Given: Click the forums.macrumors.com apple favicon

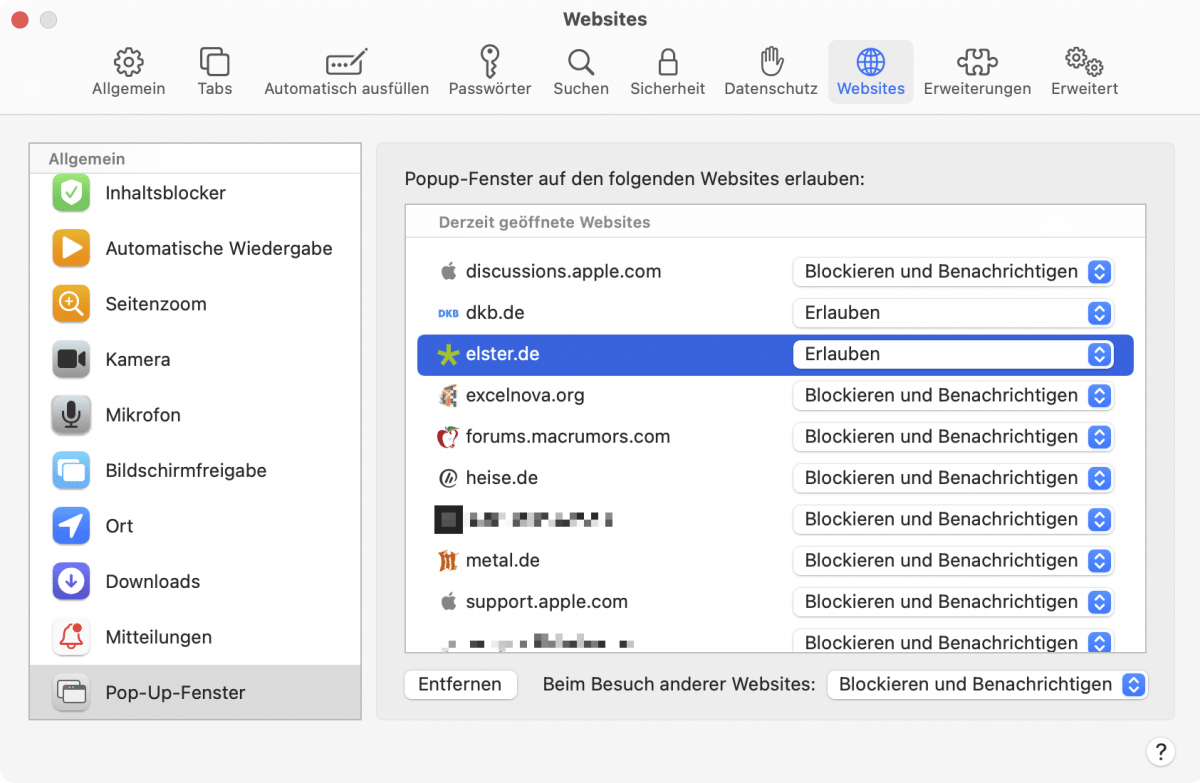Looking at the screenshot, I should pyautogui.click(x=448, y=437).
